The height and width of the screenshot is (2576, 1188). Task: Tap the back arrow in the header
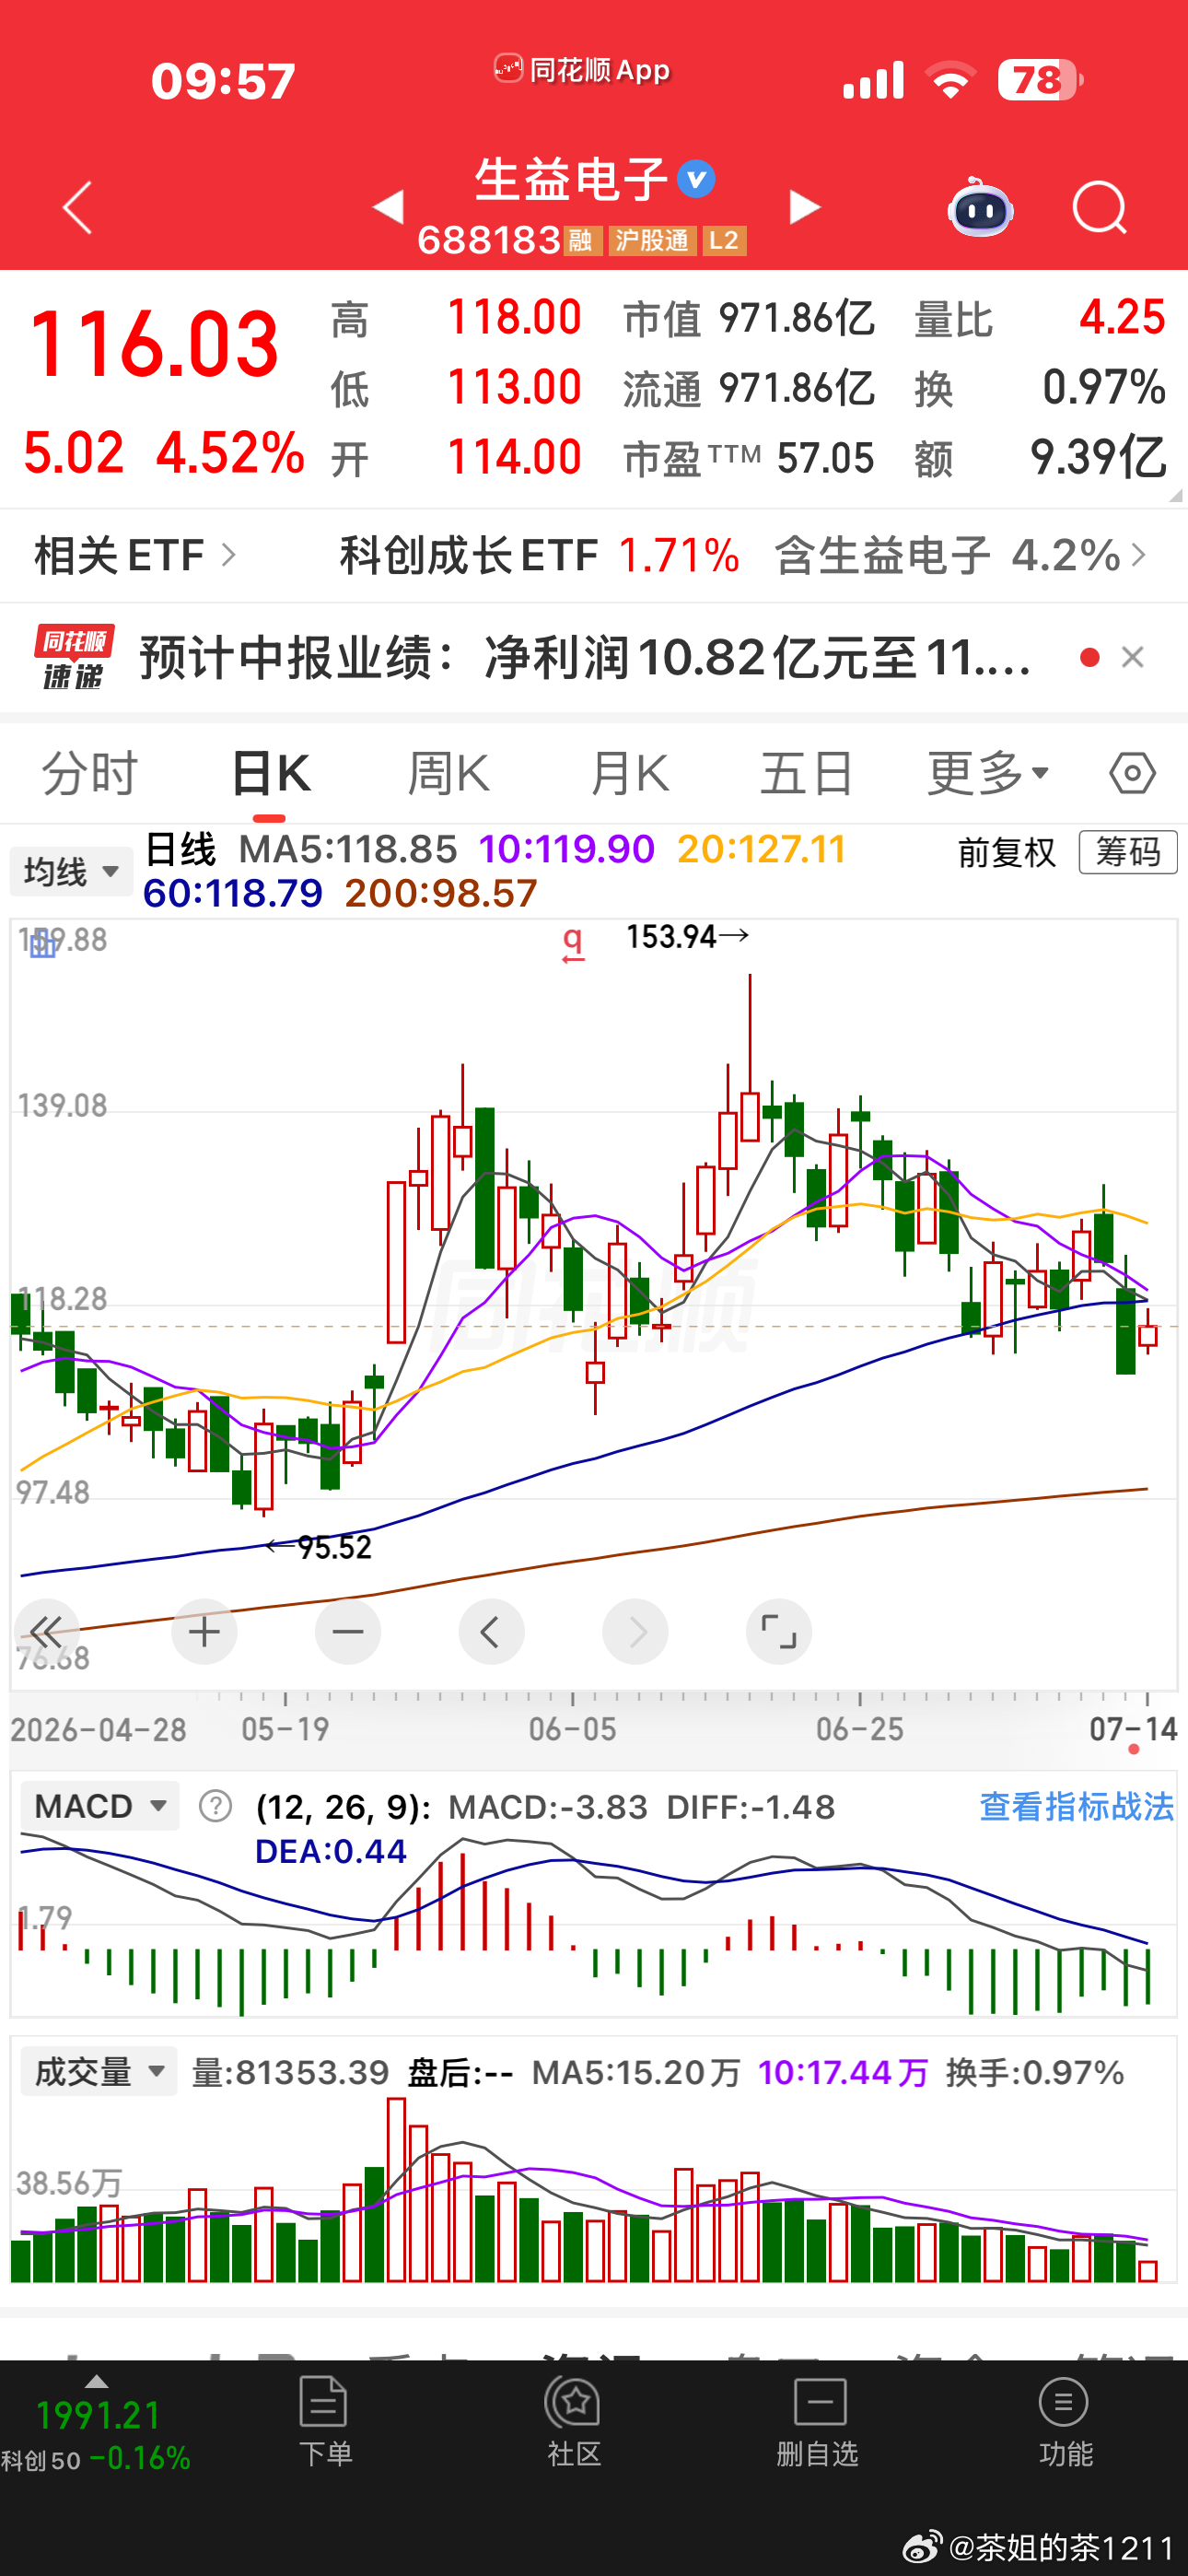78,207
